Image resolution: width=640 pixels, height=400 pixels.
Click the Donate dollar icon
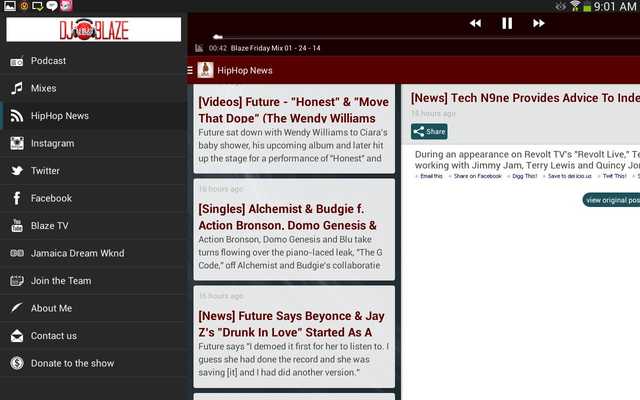[17, 363]
